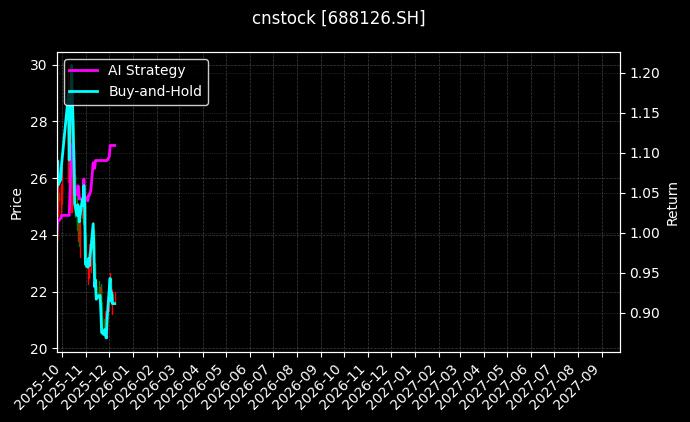Click the lowest point of the cyan line

[x=107, y=337]
